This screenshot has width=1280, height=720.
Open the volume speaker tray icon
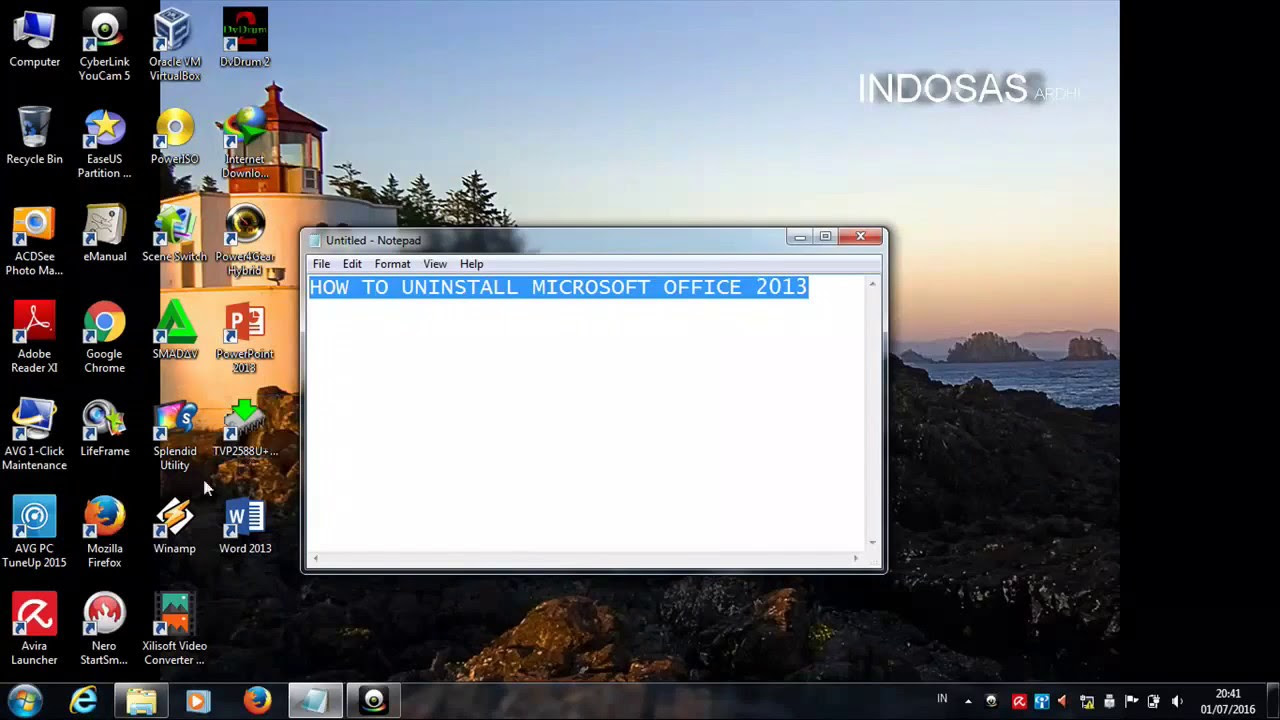point(1176,702)
